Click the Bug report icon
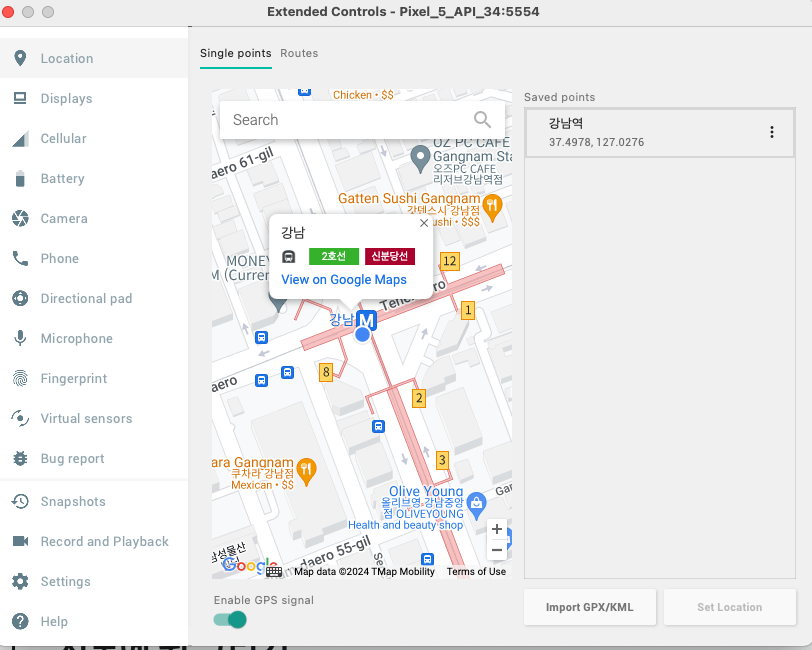812x650 pixels. point(20,458)
